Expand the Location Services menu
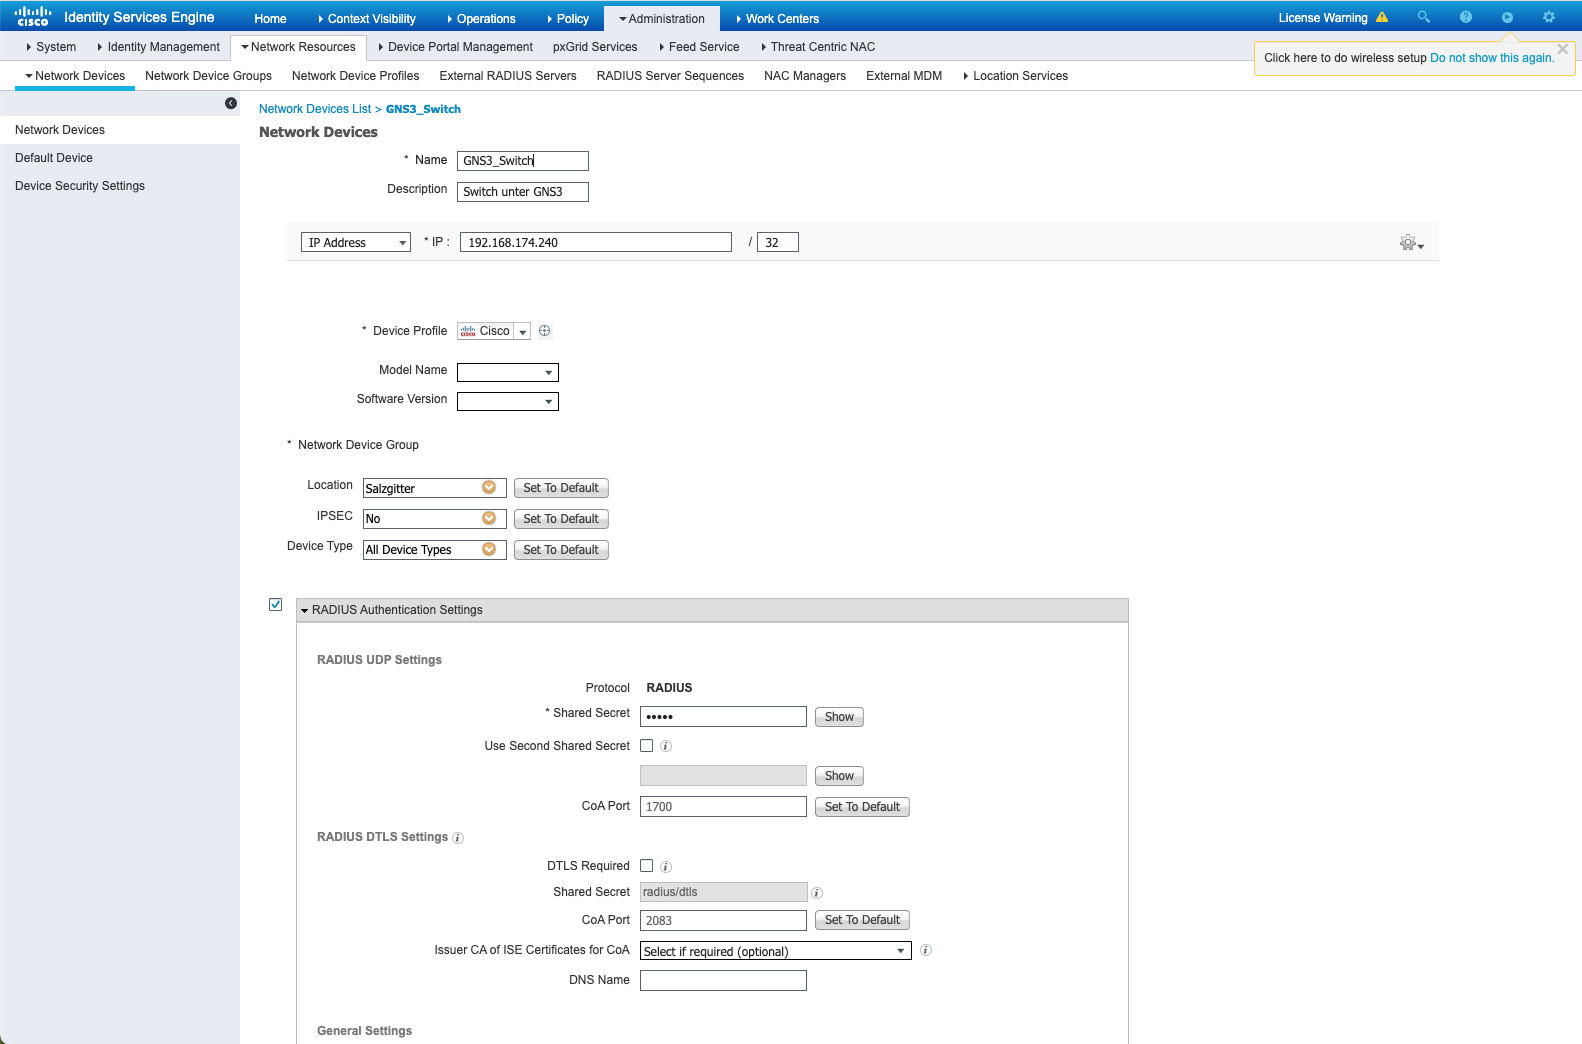Screen dimensions: 1582x1044 pyautogui.click(x=1015, y=76)
